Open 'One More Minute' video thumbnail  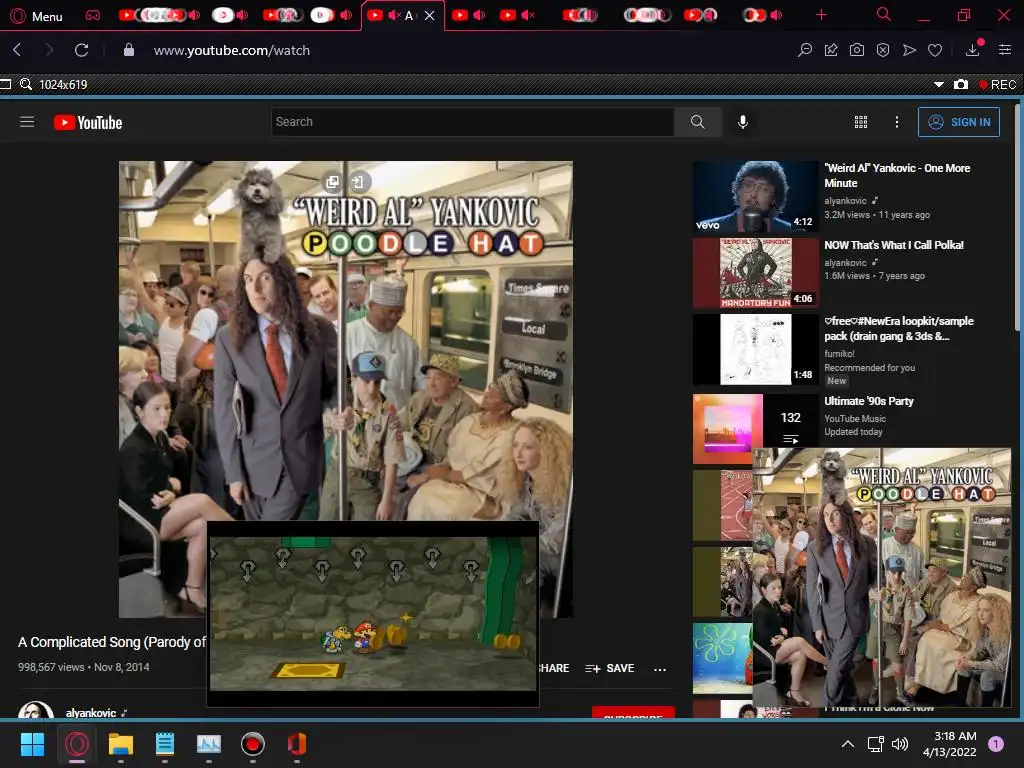coord(756,197)
